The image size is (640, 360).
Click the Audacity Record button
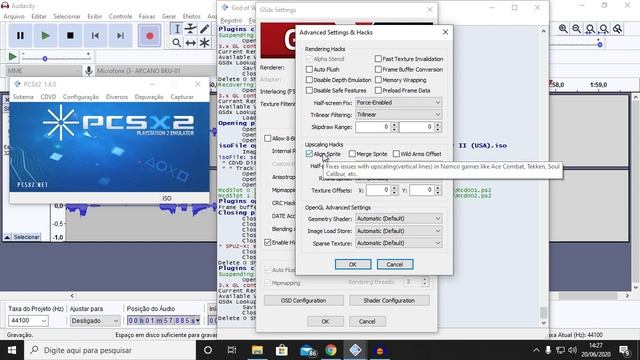[149, 36]
